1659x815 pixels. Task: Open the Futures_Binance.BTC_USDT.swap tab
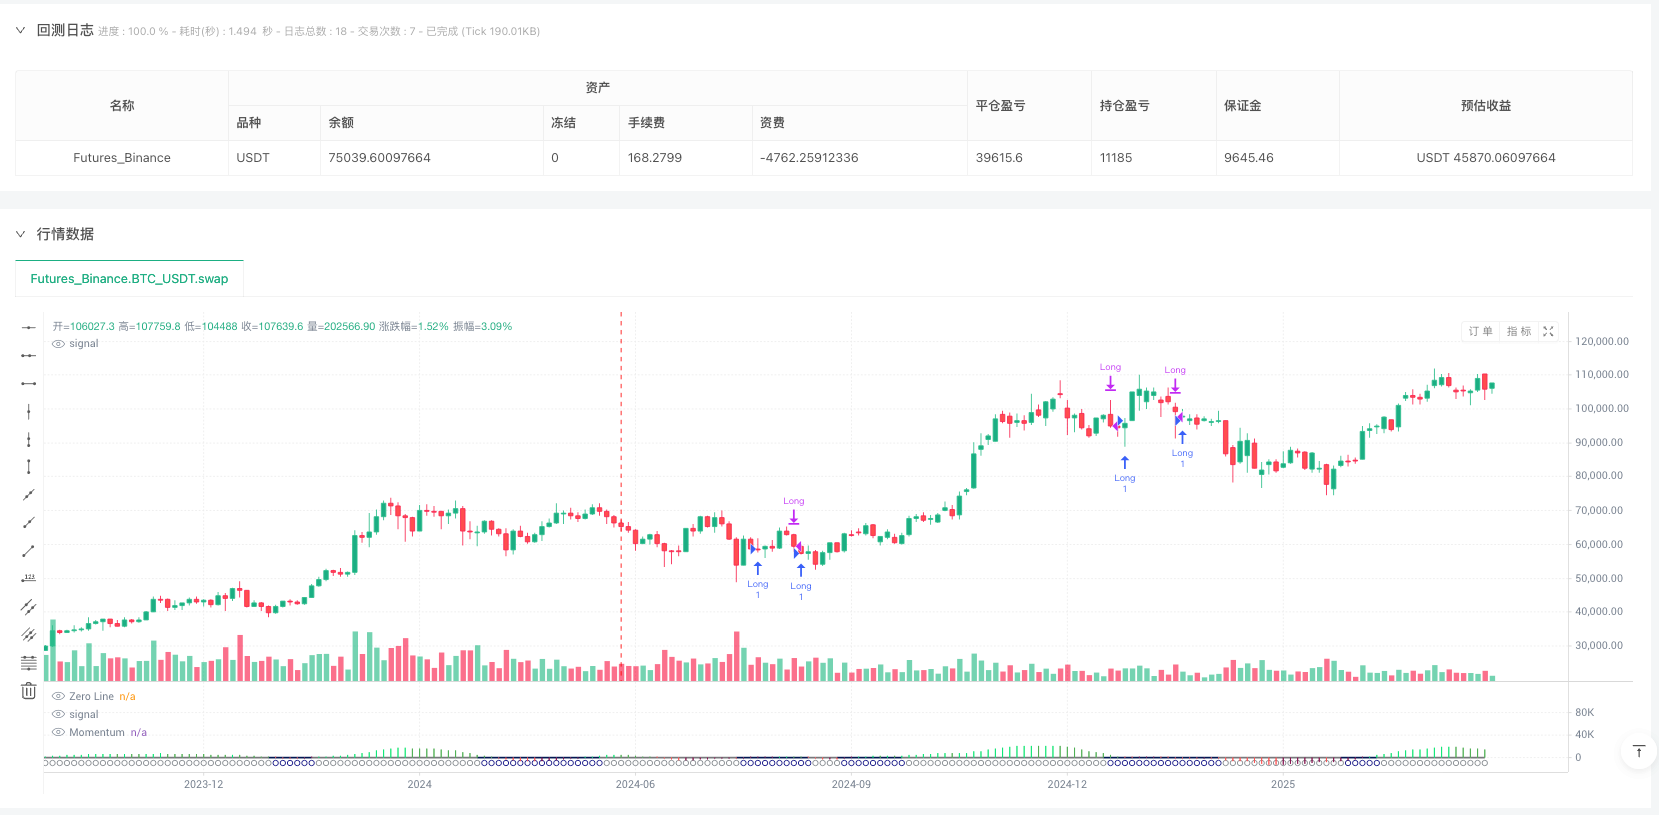[x=129, y=279]
